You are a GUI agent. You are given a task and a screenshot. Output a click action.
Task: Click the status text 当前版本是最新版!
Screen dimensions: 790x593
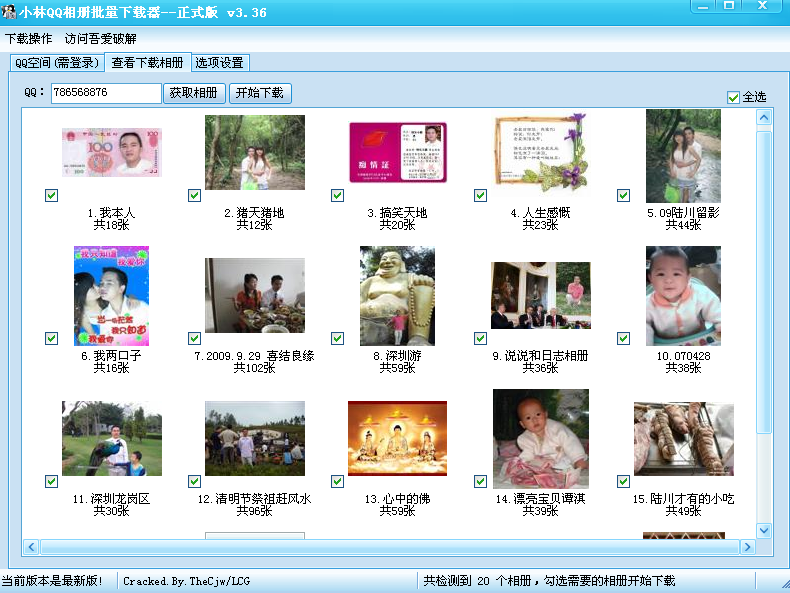point(52,581)
